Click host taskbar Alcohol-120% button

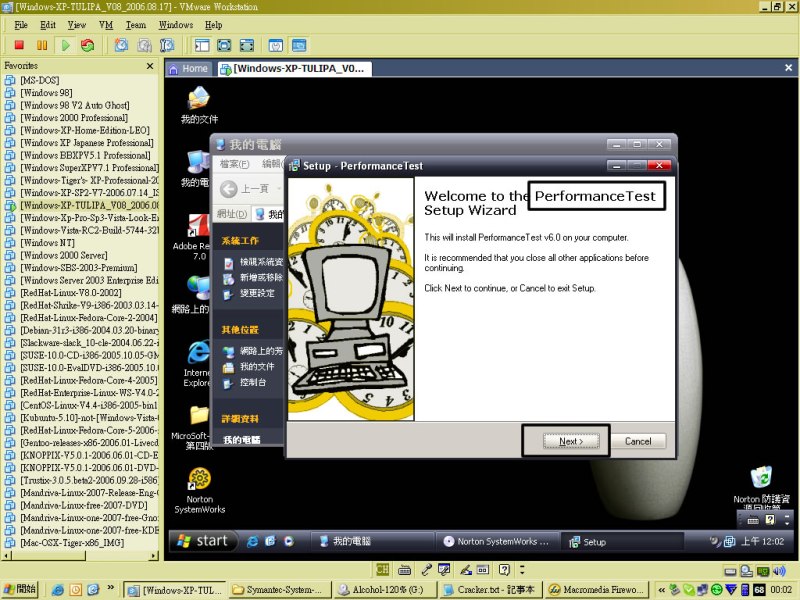pyautogui.click(x=384, y=590)
